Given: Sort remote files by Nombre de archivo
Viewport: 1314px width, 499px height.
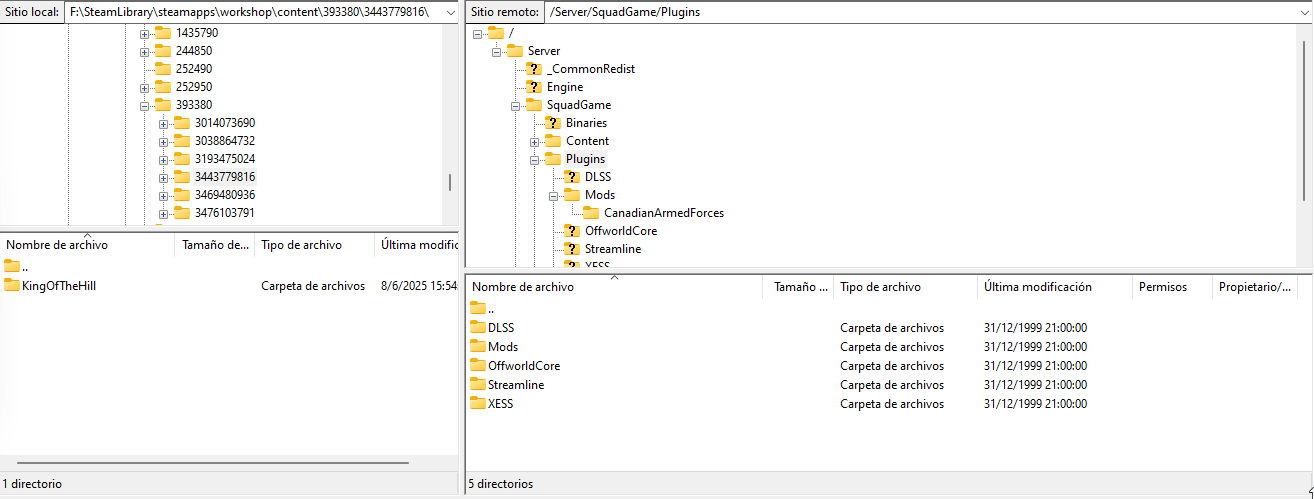Looking at the screenshot, I should click(616, 287).
